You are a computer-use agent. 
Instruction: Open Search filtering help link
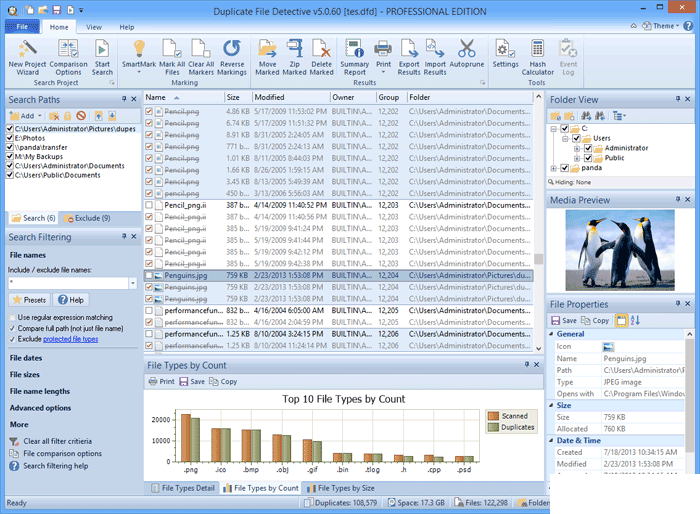tap(56, 466)
